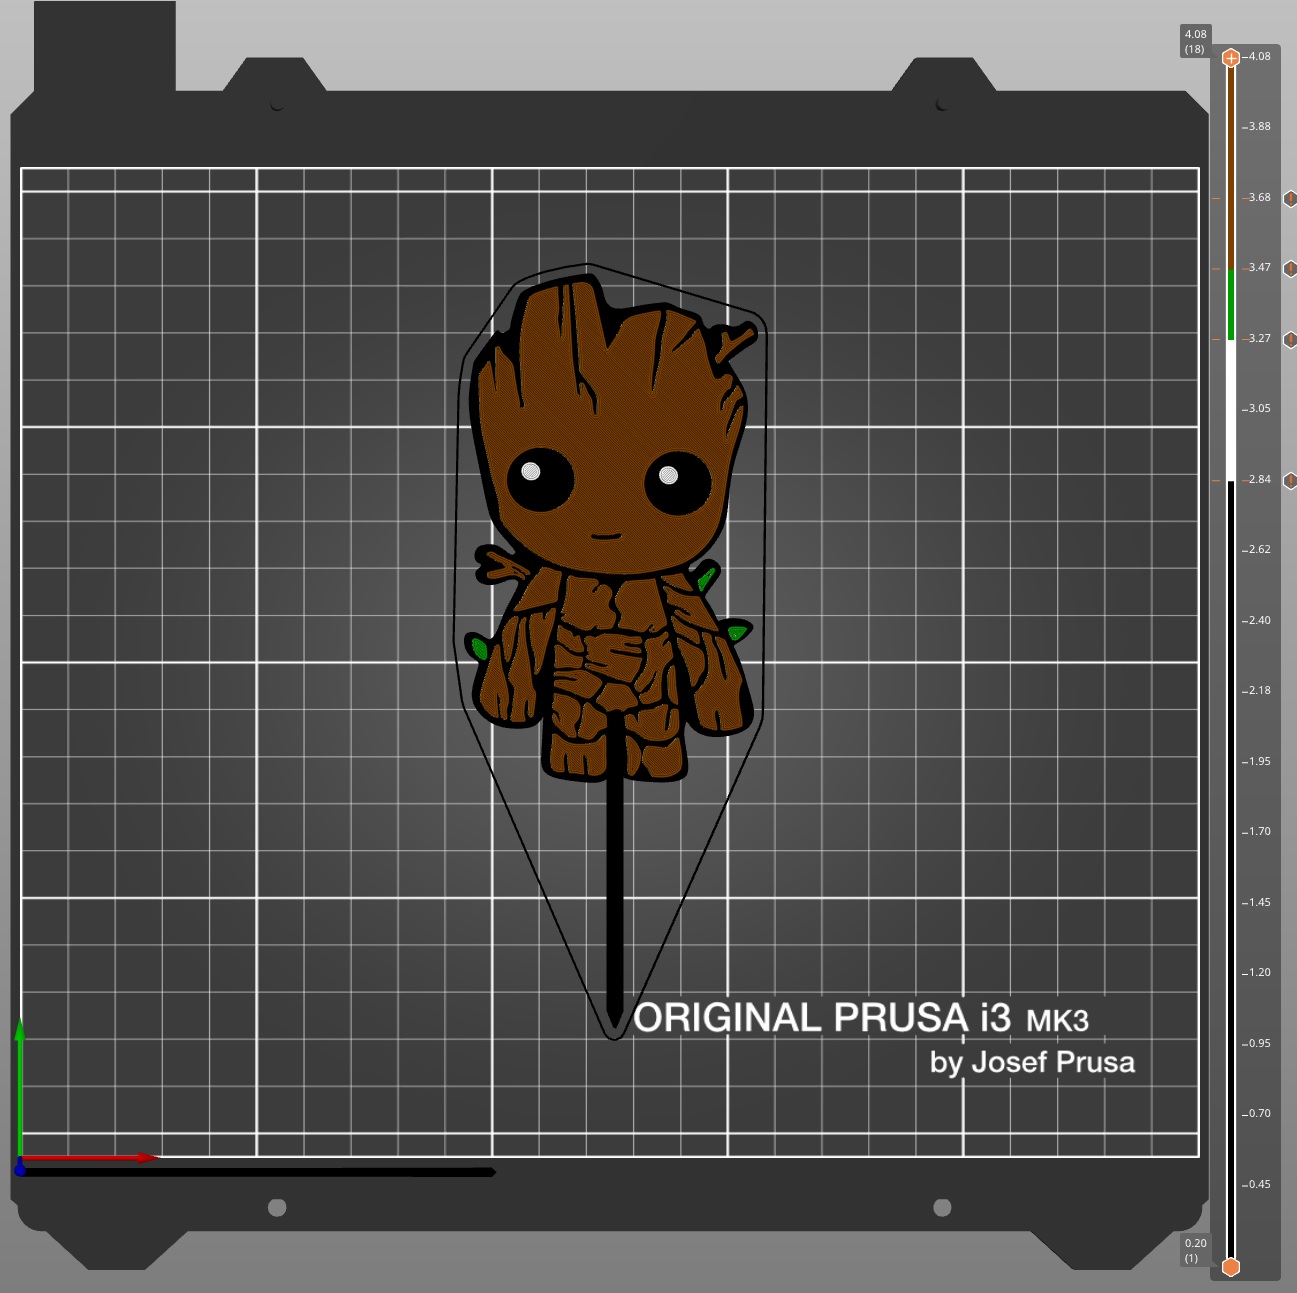1297x1293 pixels.
Task: Click the 4.08 (18) top layer tooltip
Action: [x=1195, y=41]
